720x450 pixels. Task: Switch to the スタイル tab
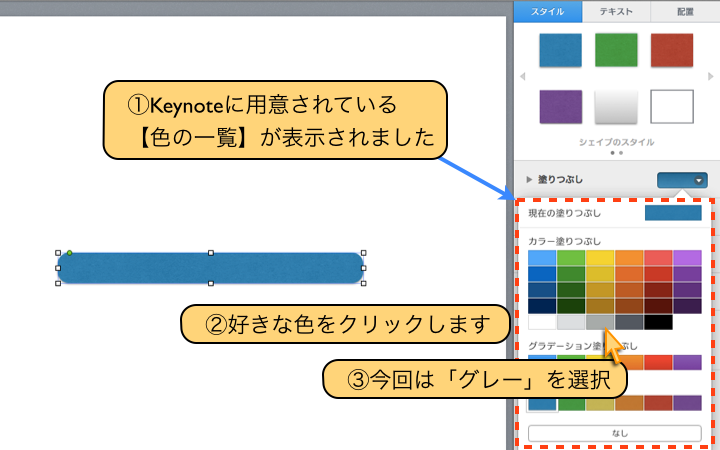coord(547,12)
